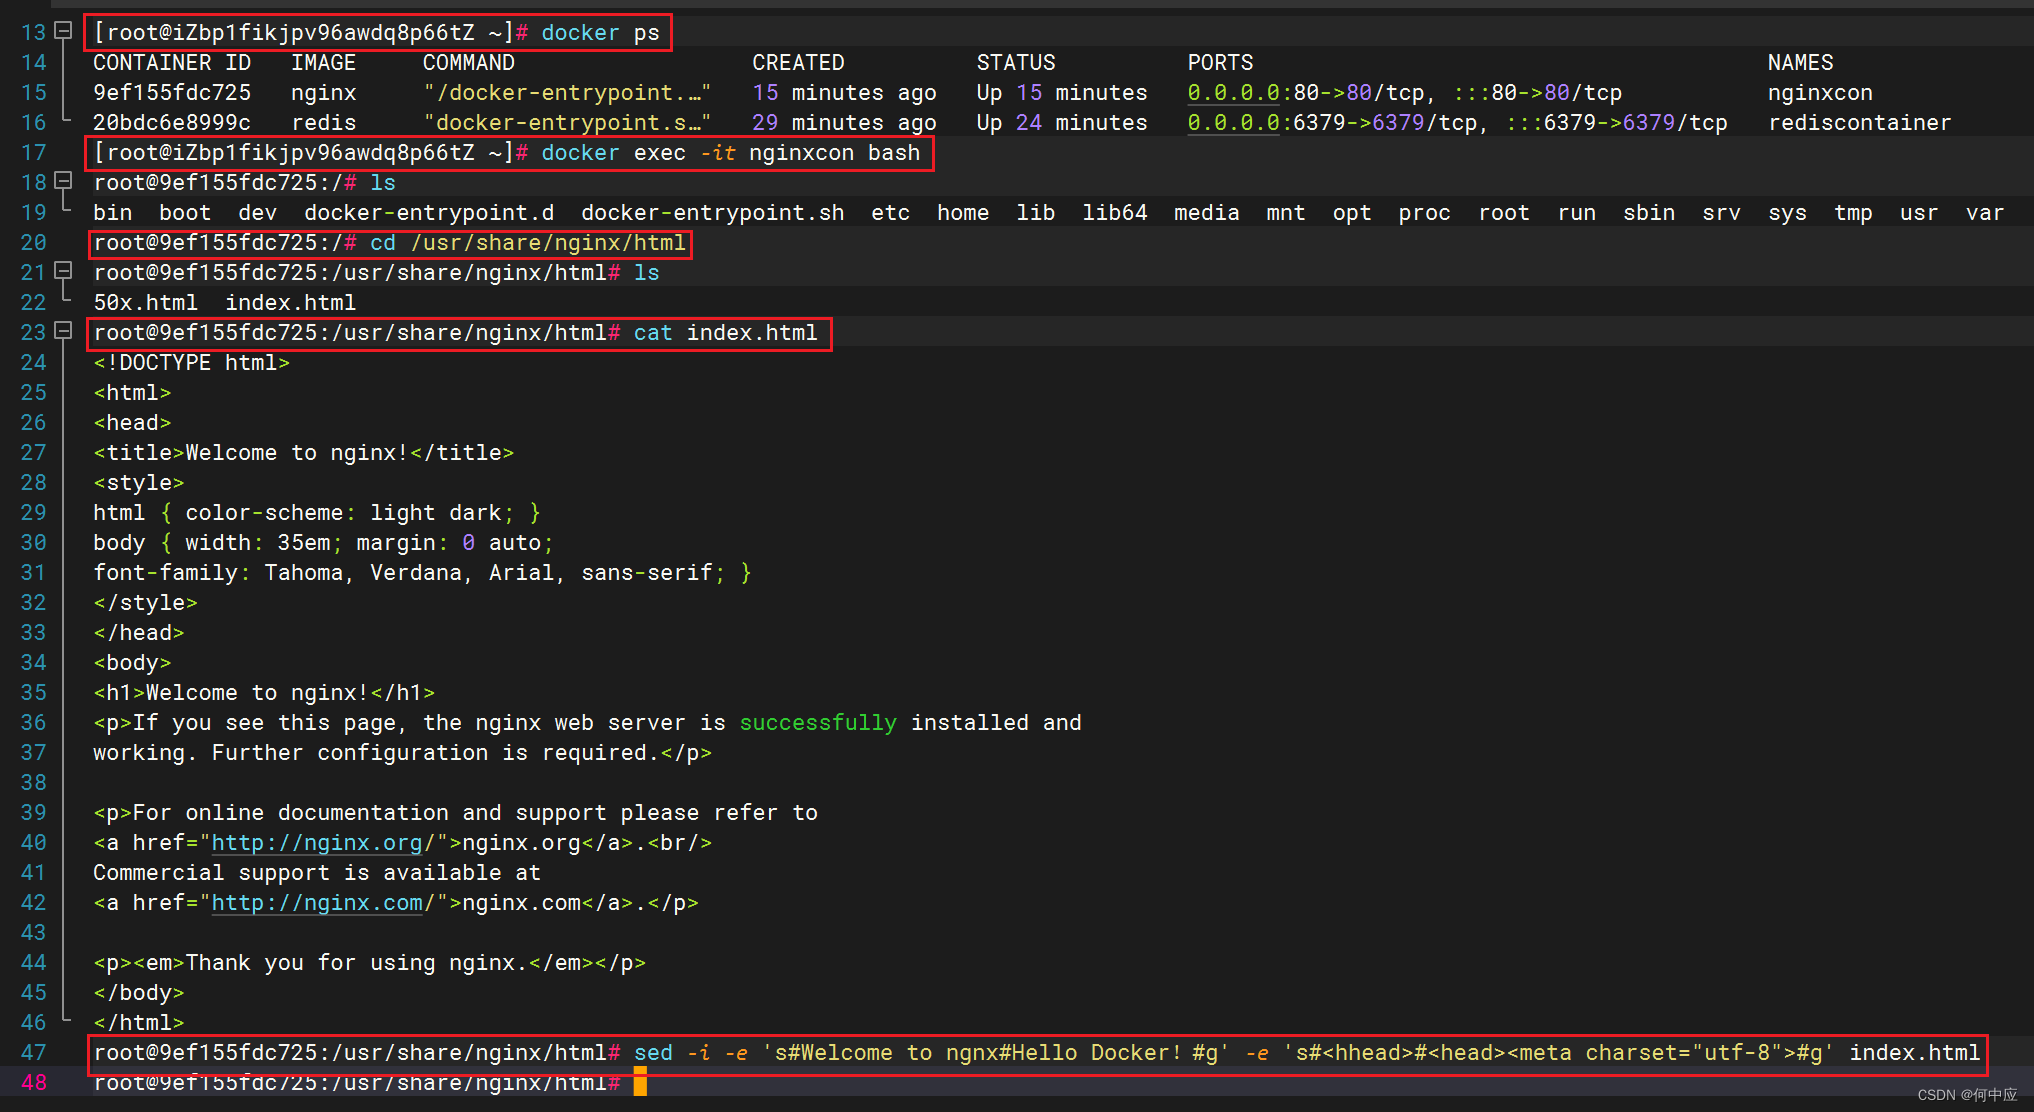2034x1112 pixels.
Task: Click 'Up 15 minutes' status value
Action: pos(1062,93)
